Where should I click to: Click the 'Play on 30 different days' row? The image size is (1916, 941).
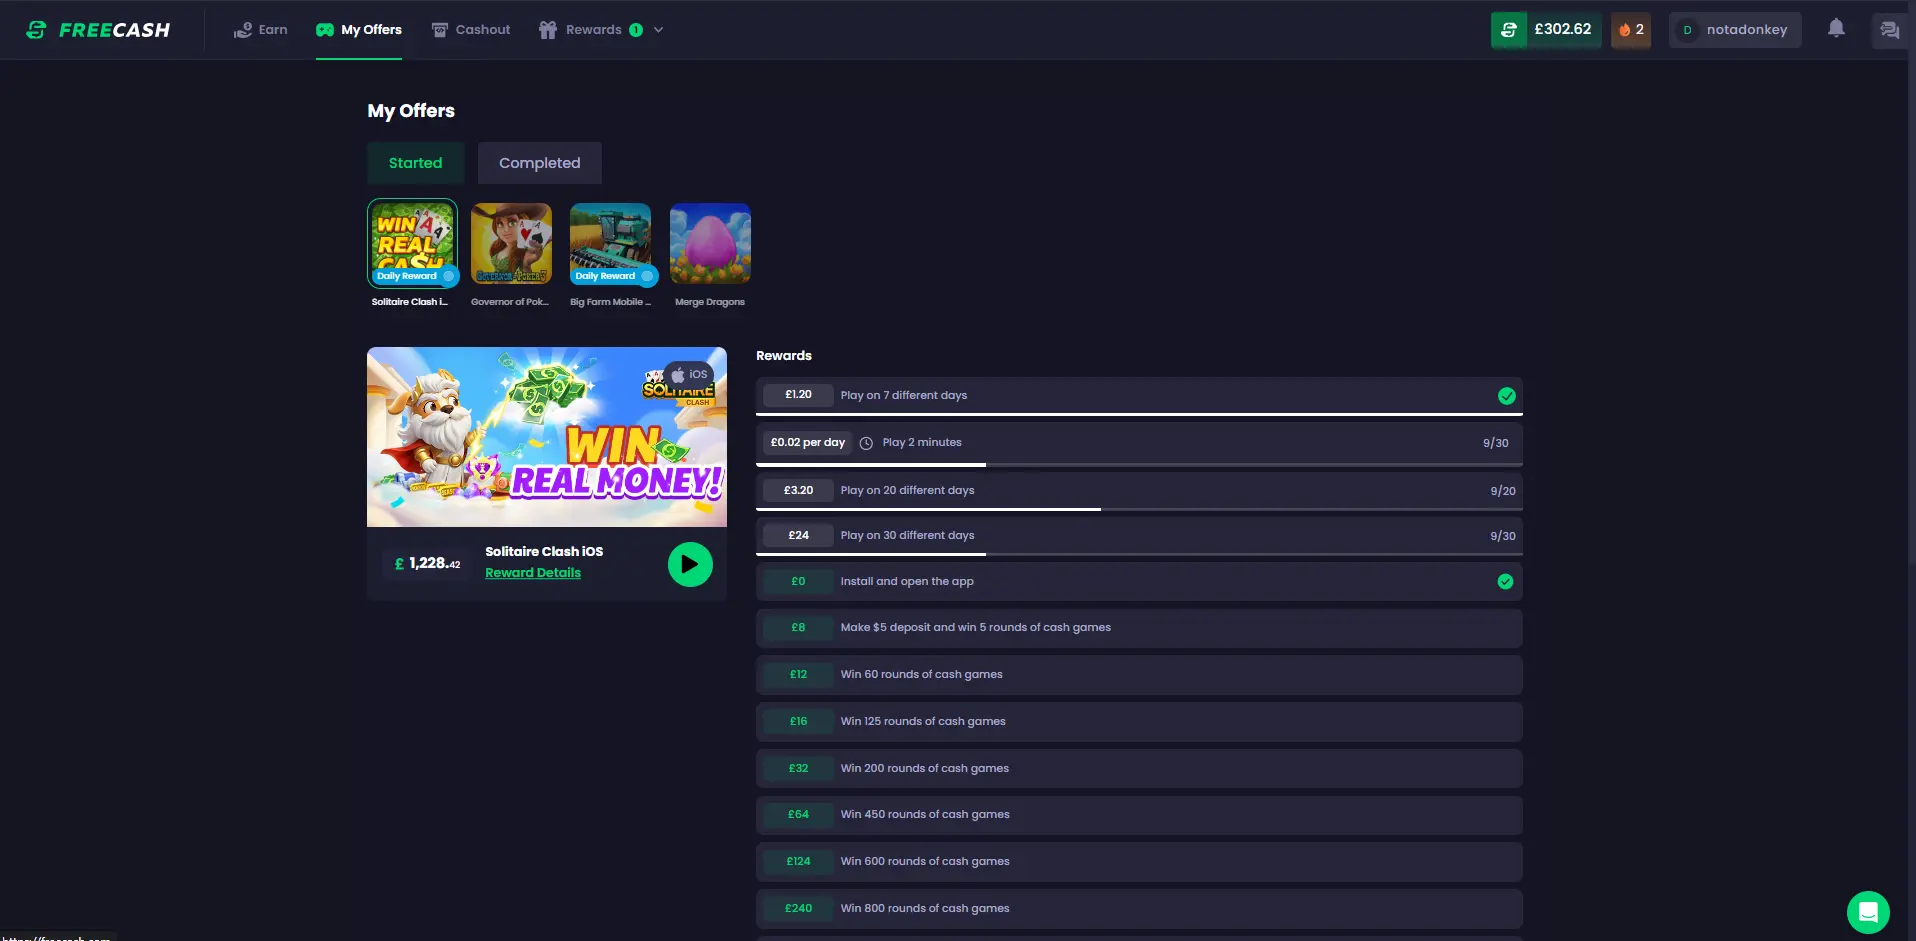point(1139,536)
